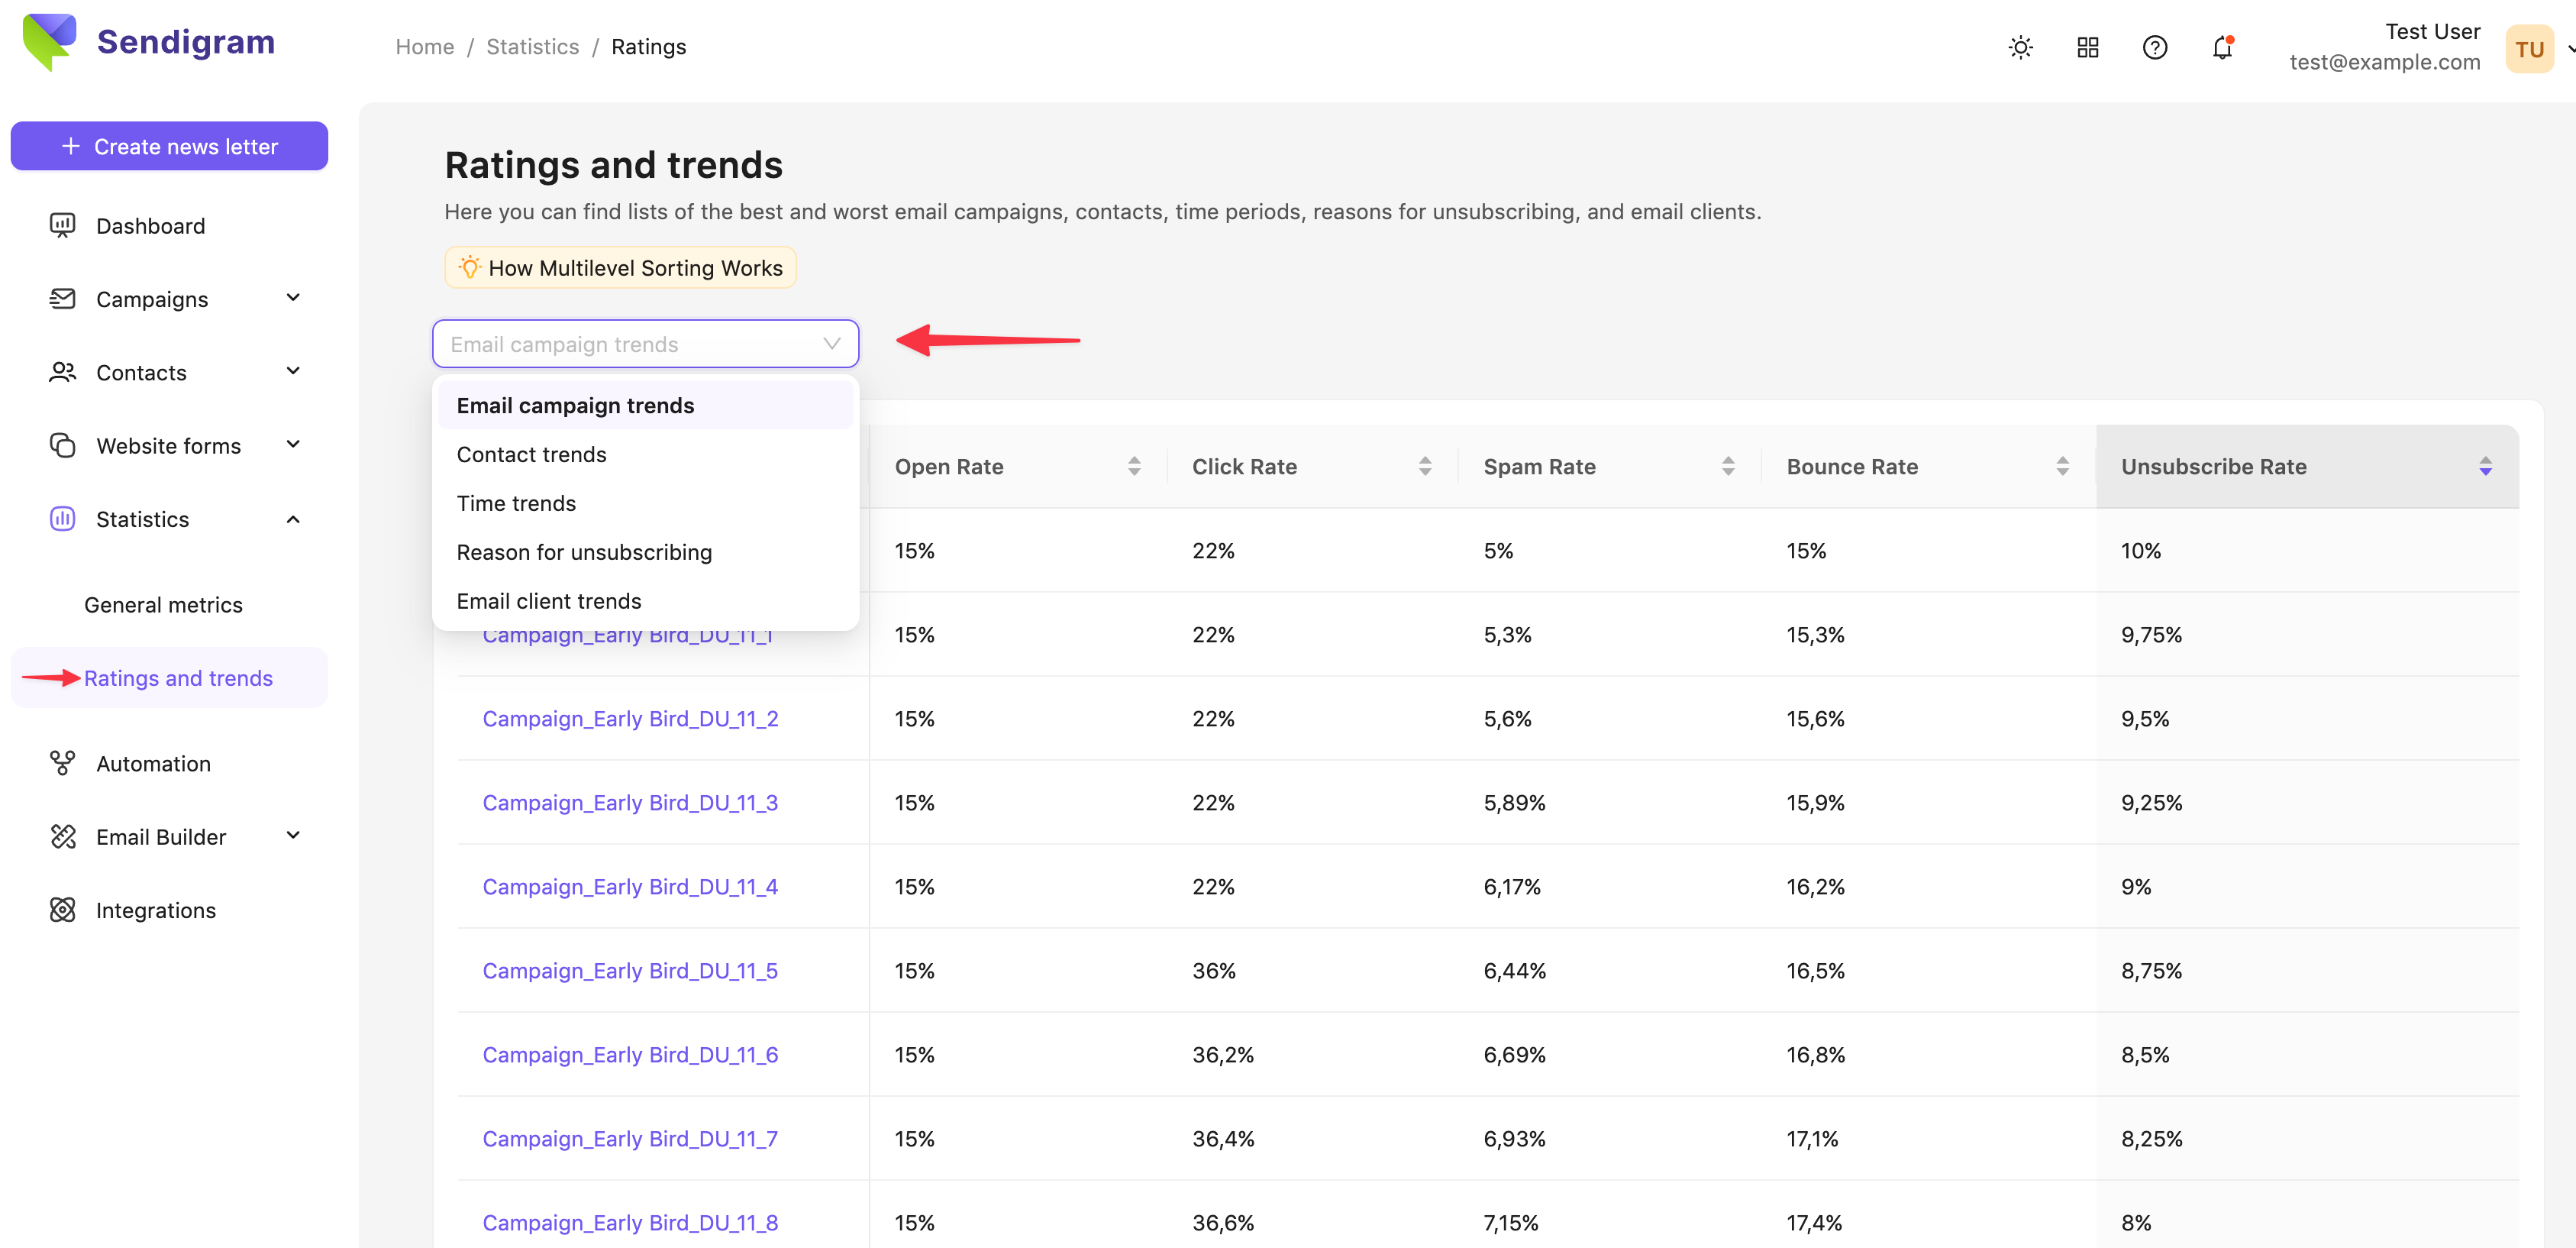Image resolution: width=2576 pixels, height=1248 pixels.
Task: Click the Dashboard sidebar icon
Action: (62, 225)
